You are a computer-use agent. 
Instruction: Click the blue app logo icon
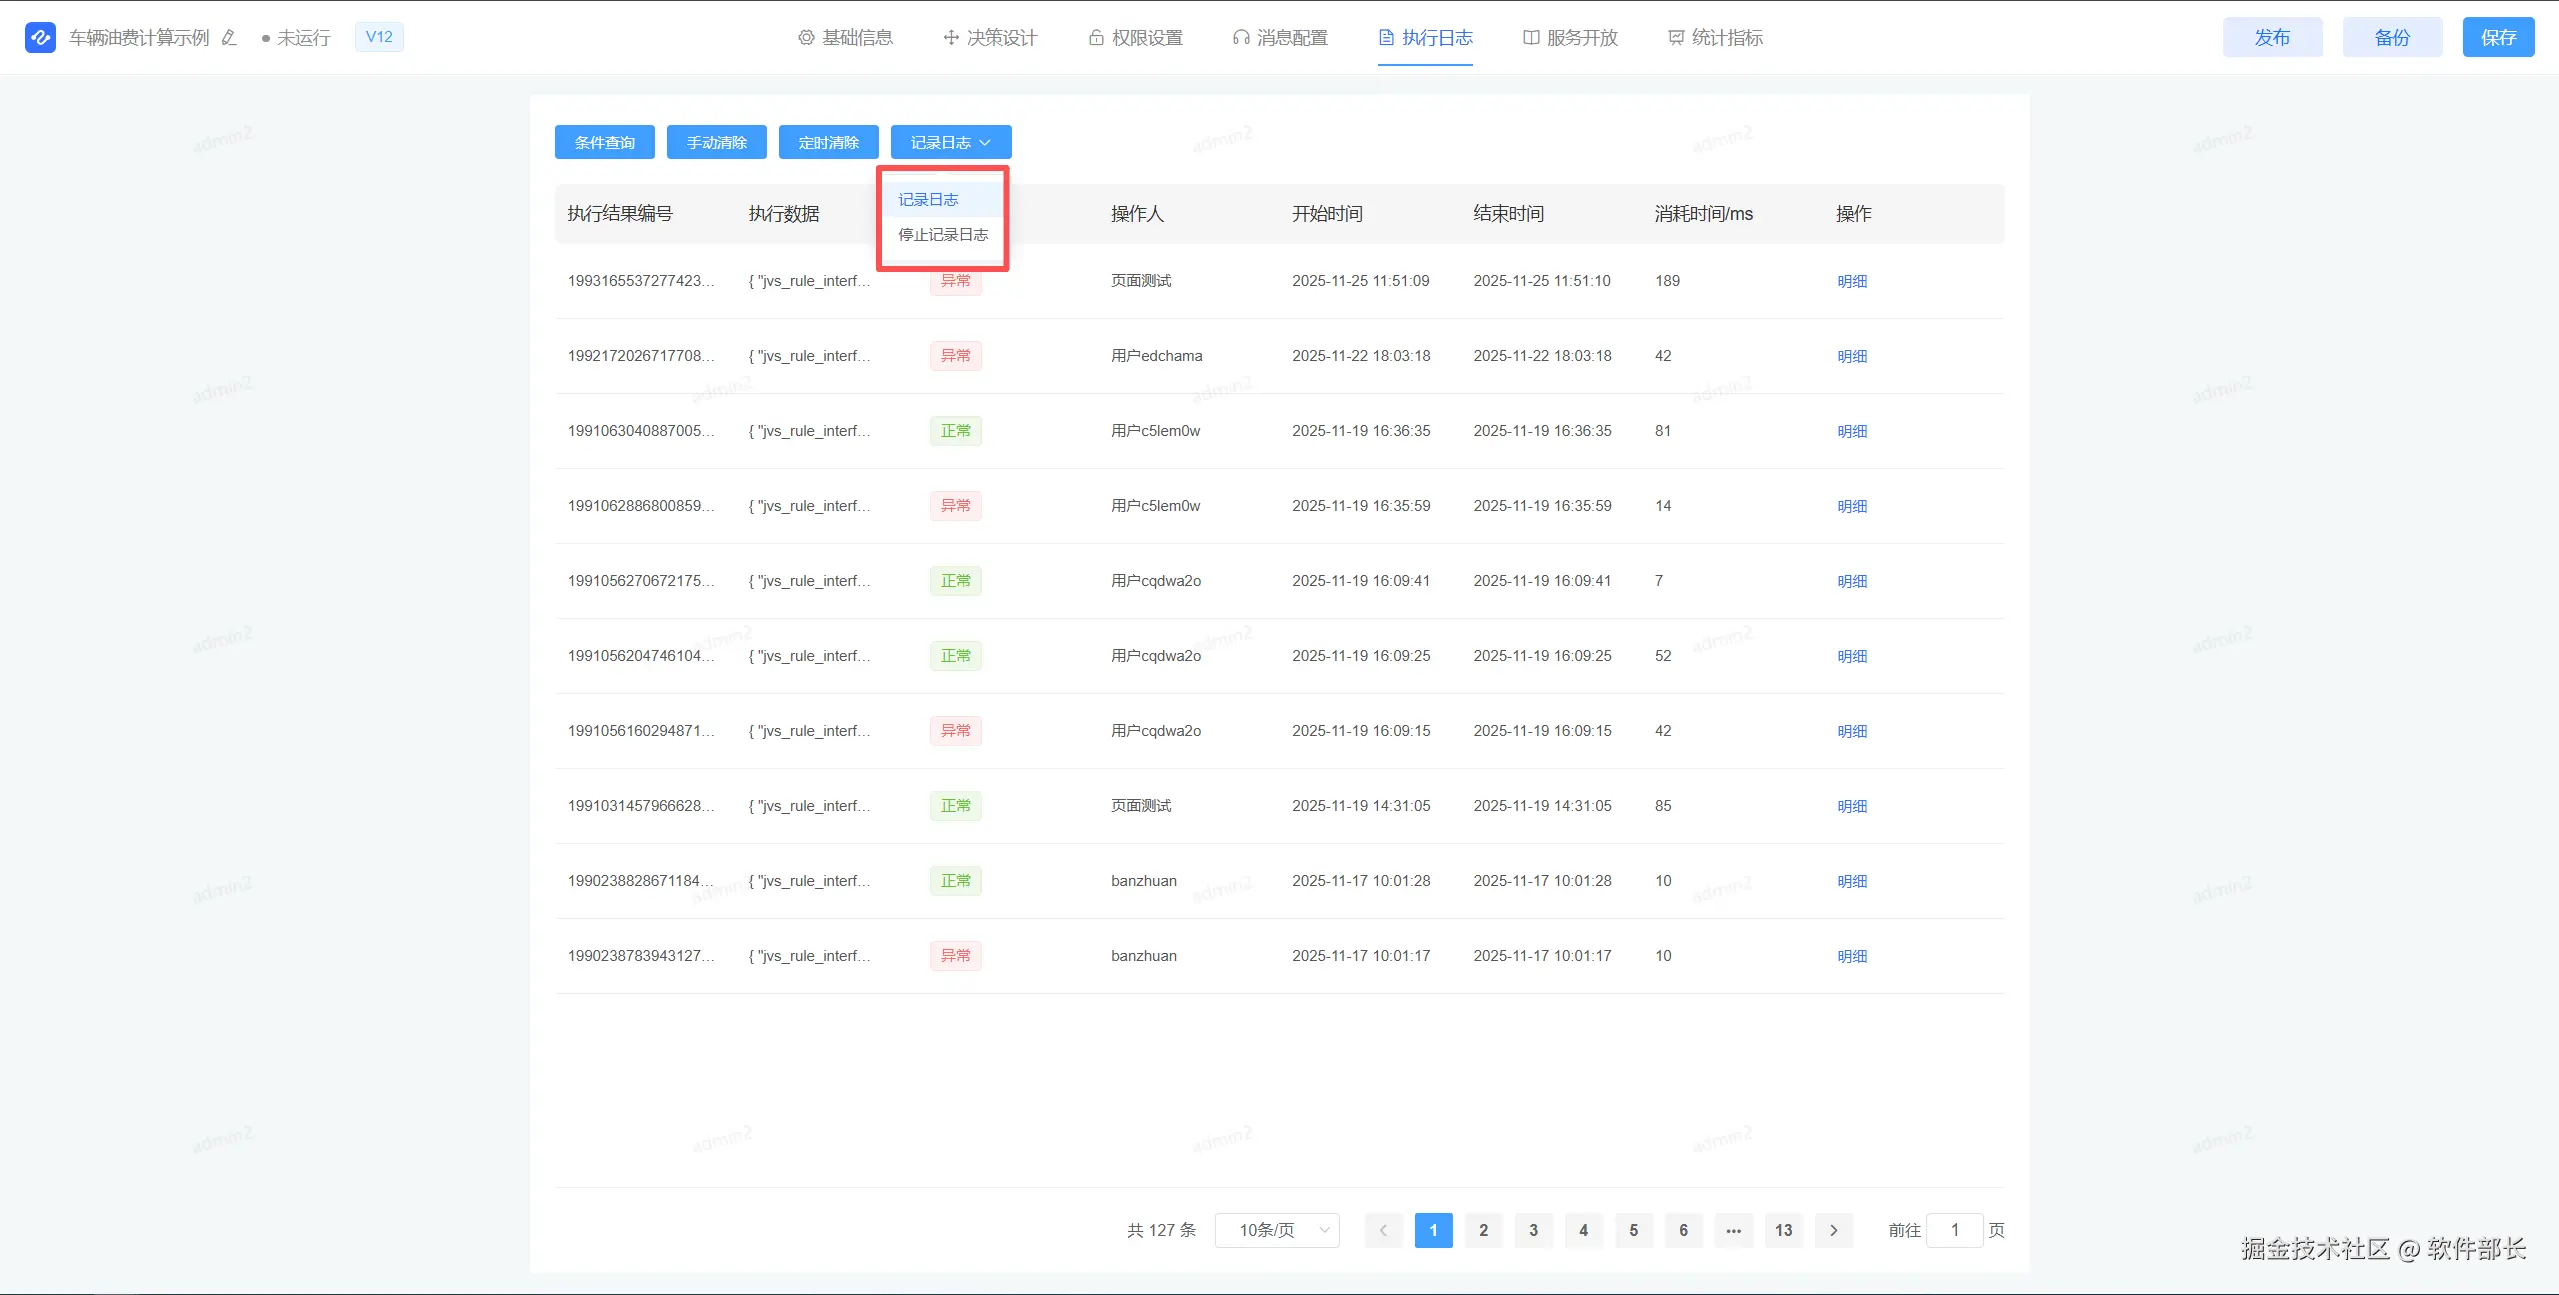[x=40, y=38]
